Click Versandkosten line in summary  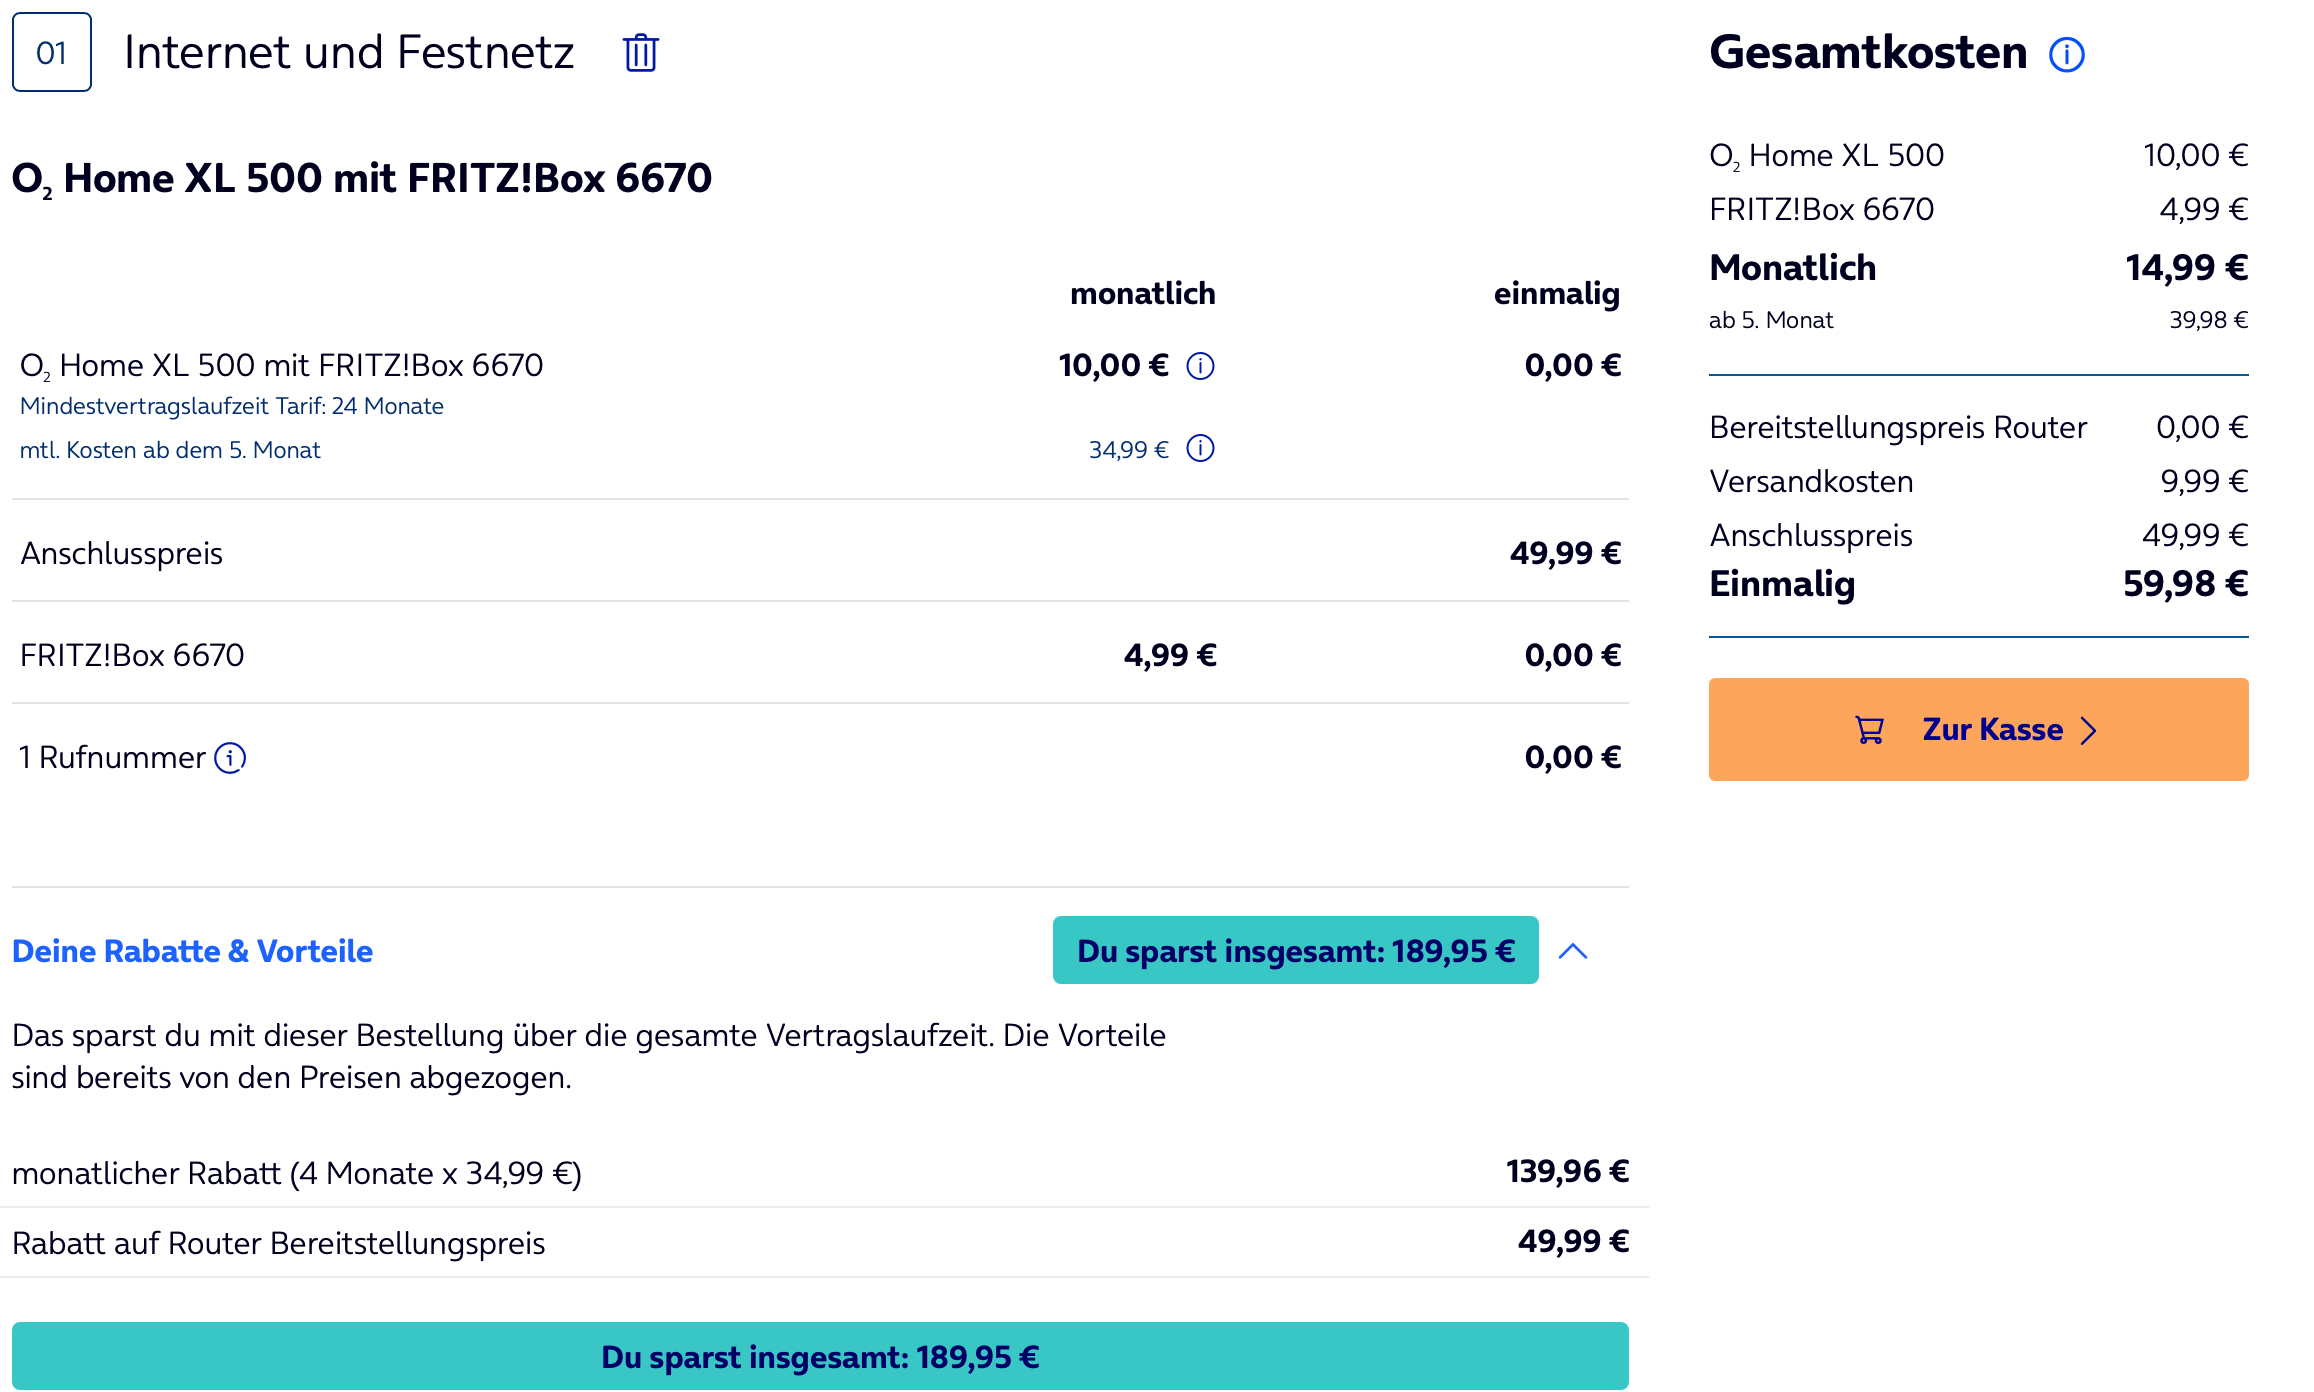coord(1978,481)
